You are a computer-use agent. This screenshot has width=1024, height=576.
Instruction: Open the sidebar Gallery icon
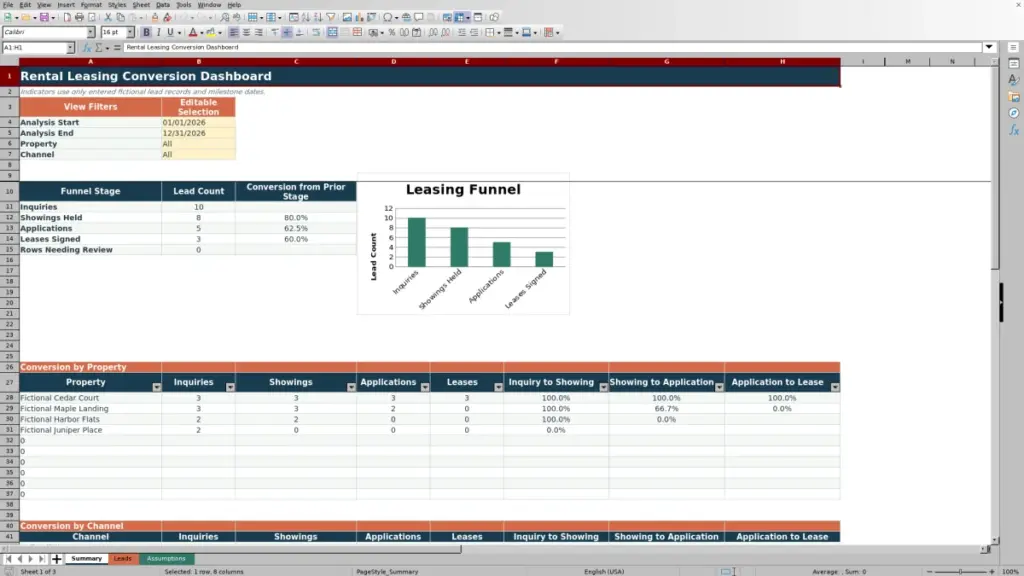click(x=1014, y=97)
